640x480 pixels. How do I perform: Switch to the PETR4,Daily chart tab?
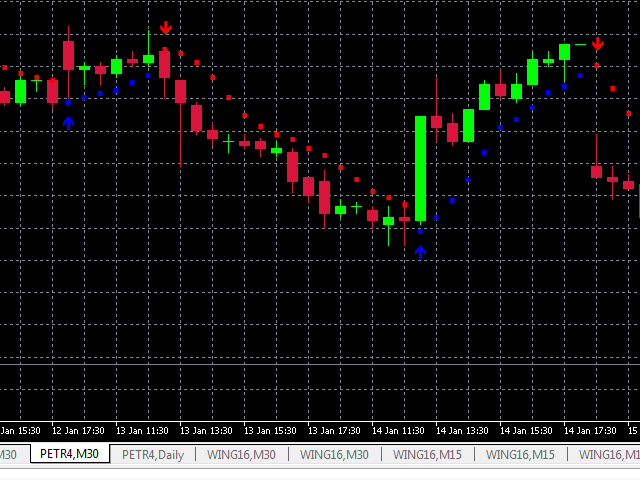coord(153,454)
